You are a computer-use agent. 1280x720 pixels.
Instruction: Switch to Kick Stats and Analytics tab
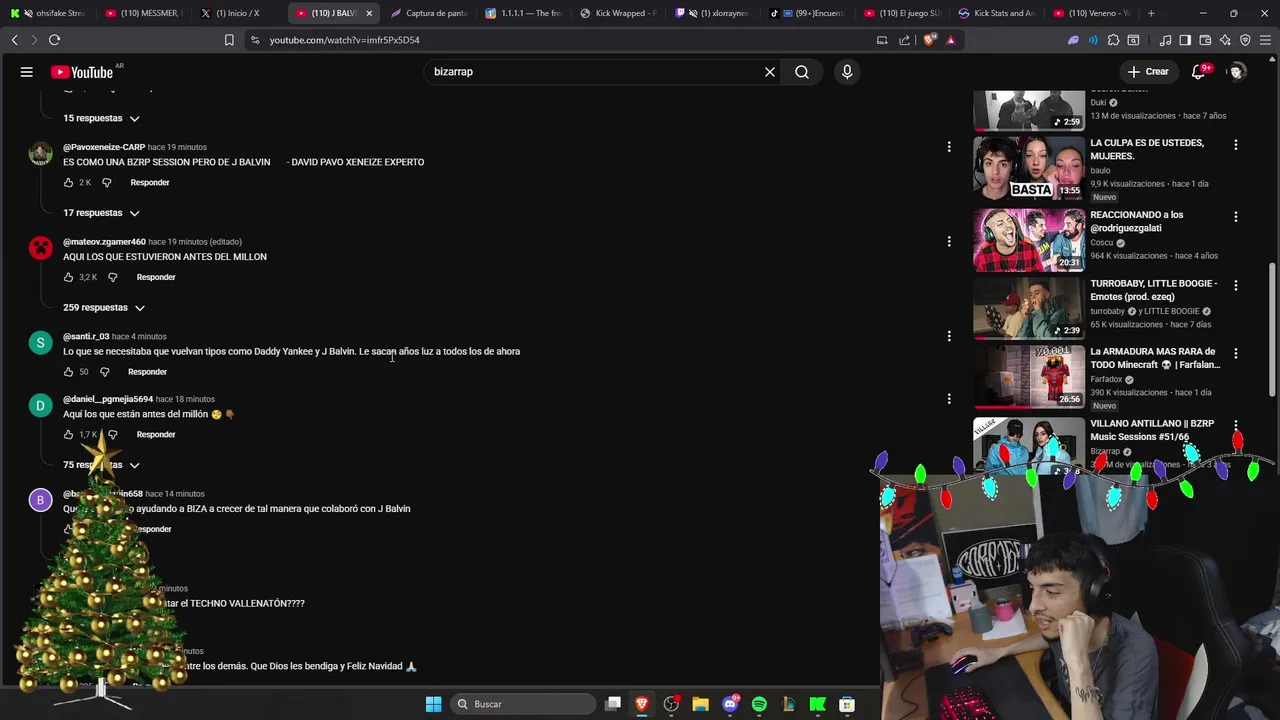pyautogui.click(x=998, y=13)
